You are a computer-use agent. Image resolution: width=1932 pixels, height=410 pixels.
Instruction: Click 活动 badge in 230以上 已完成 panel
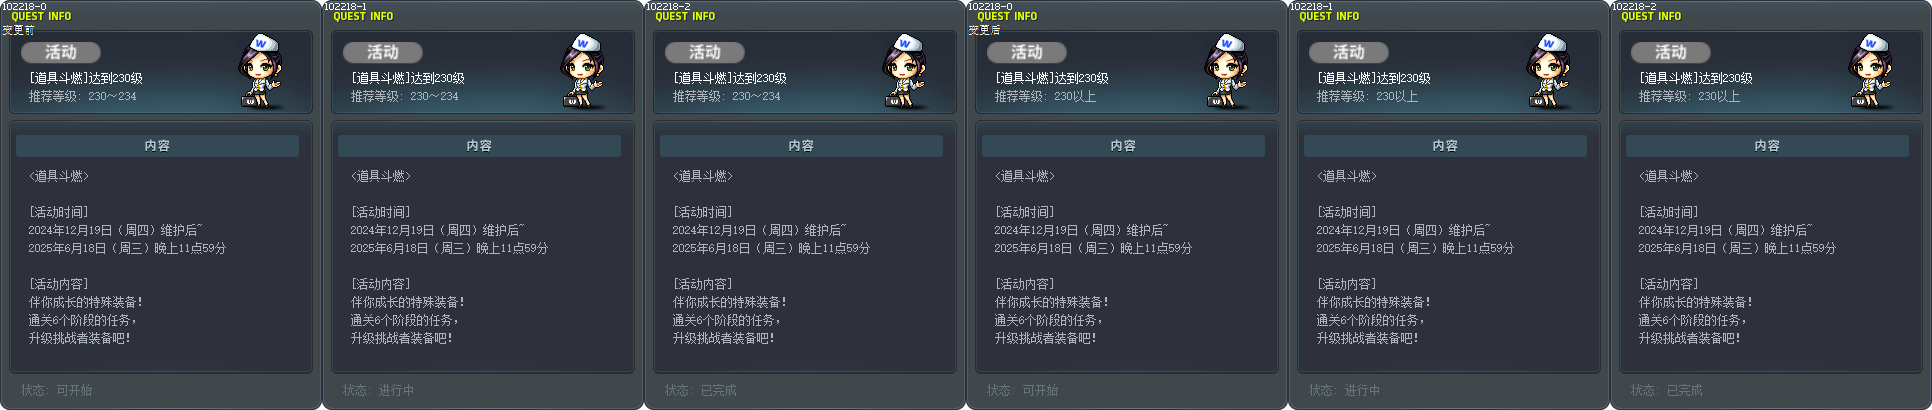tap(1670, 52)
